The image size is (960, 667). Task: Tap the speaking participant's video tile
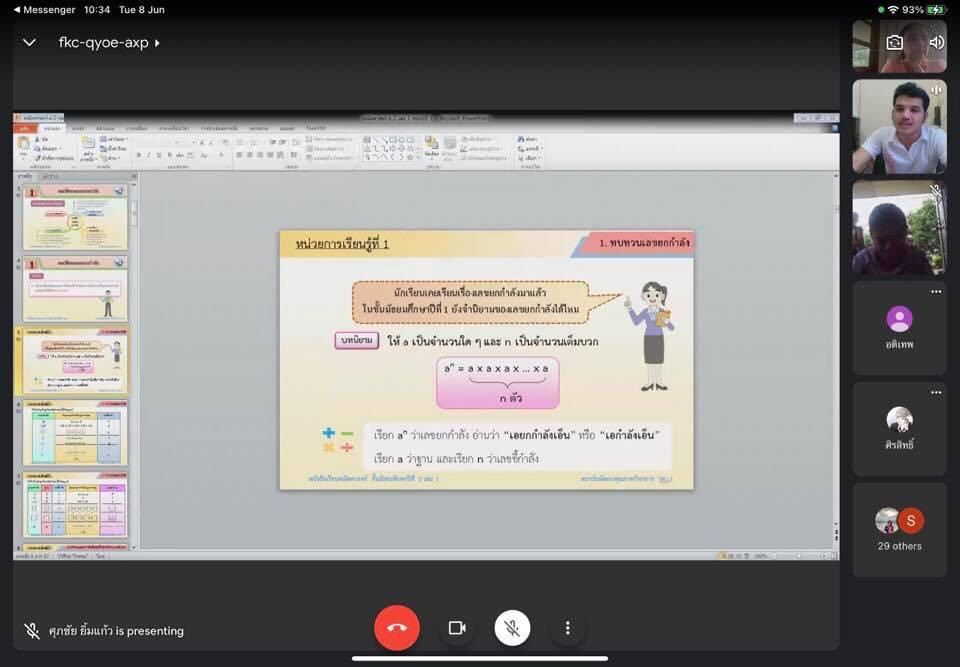(899, 127)
